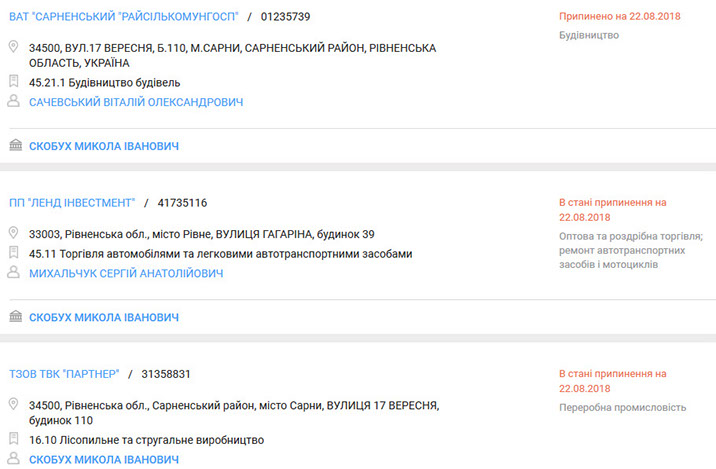Click the bookmark icon next to 45.11 Торгівля автомобілями
This screenshot has height=469, width=716.
14,254
